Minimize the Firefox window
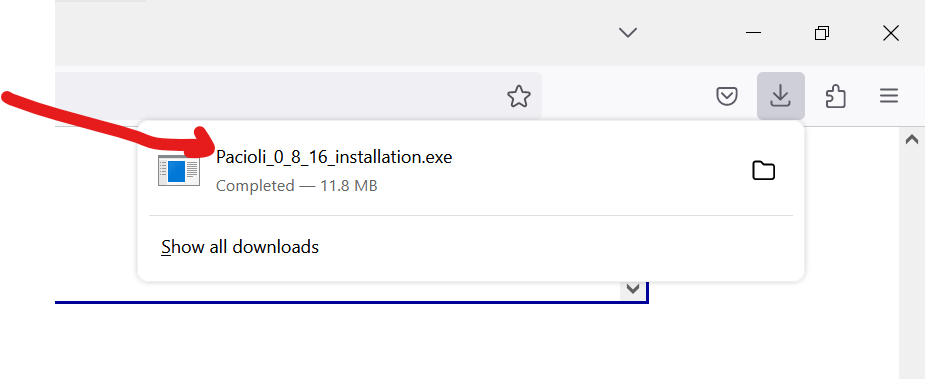 pos(753,32)
